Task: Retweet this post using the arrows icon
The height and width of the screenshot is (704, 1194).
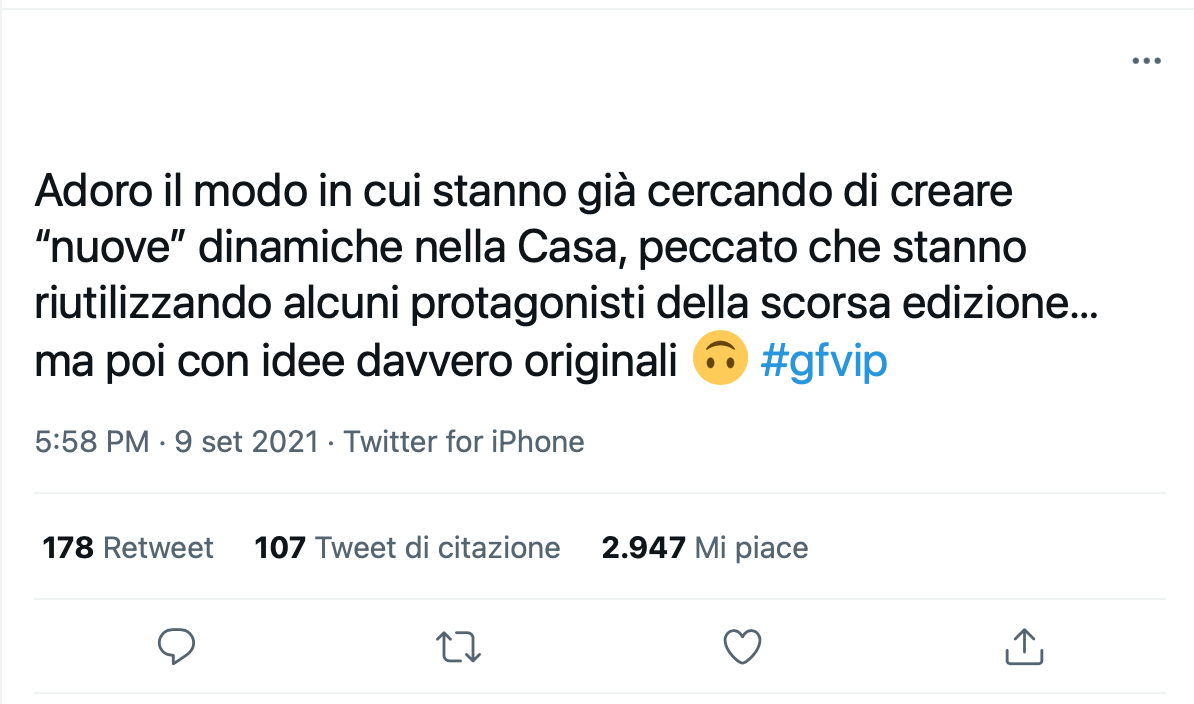Action: click(x=461, y=646)
